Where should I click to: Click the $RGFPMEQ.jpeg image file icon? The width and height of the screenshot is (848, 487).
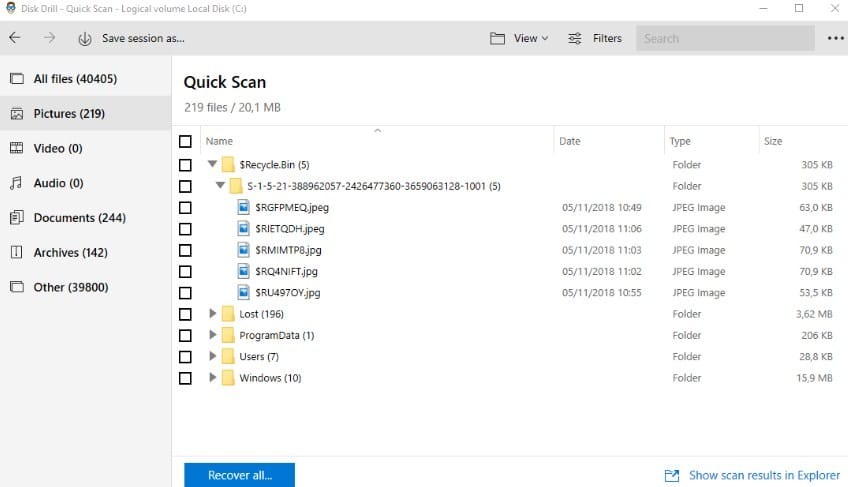tap(244, 207)
